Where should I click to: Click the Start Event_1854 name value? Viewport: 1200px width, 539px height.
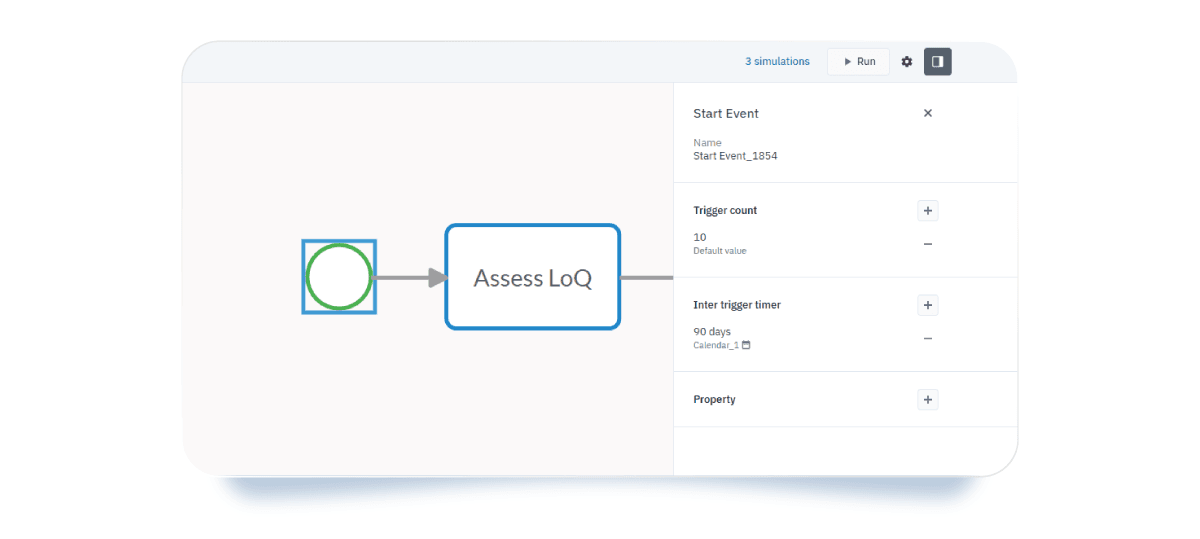pos(735,156)
